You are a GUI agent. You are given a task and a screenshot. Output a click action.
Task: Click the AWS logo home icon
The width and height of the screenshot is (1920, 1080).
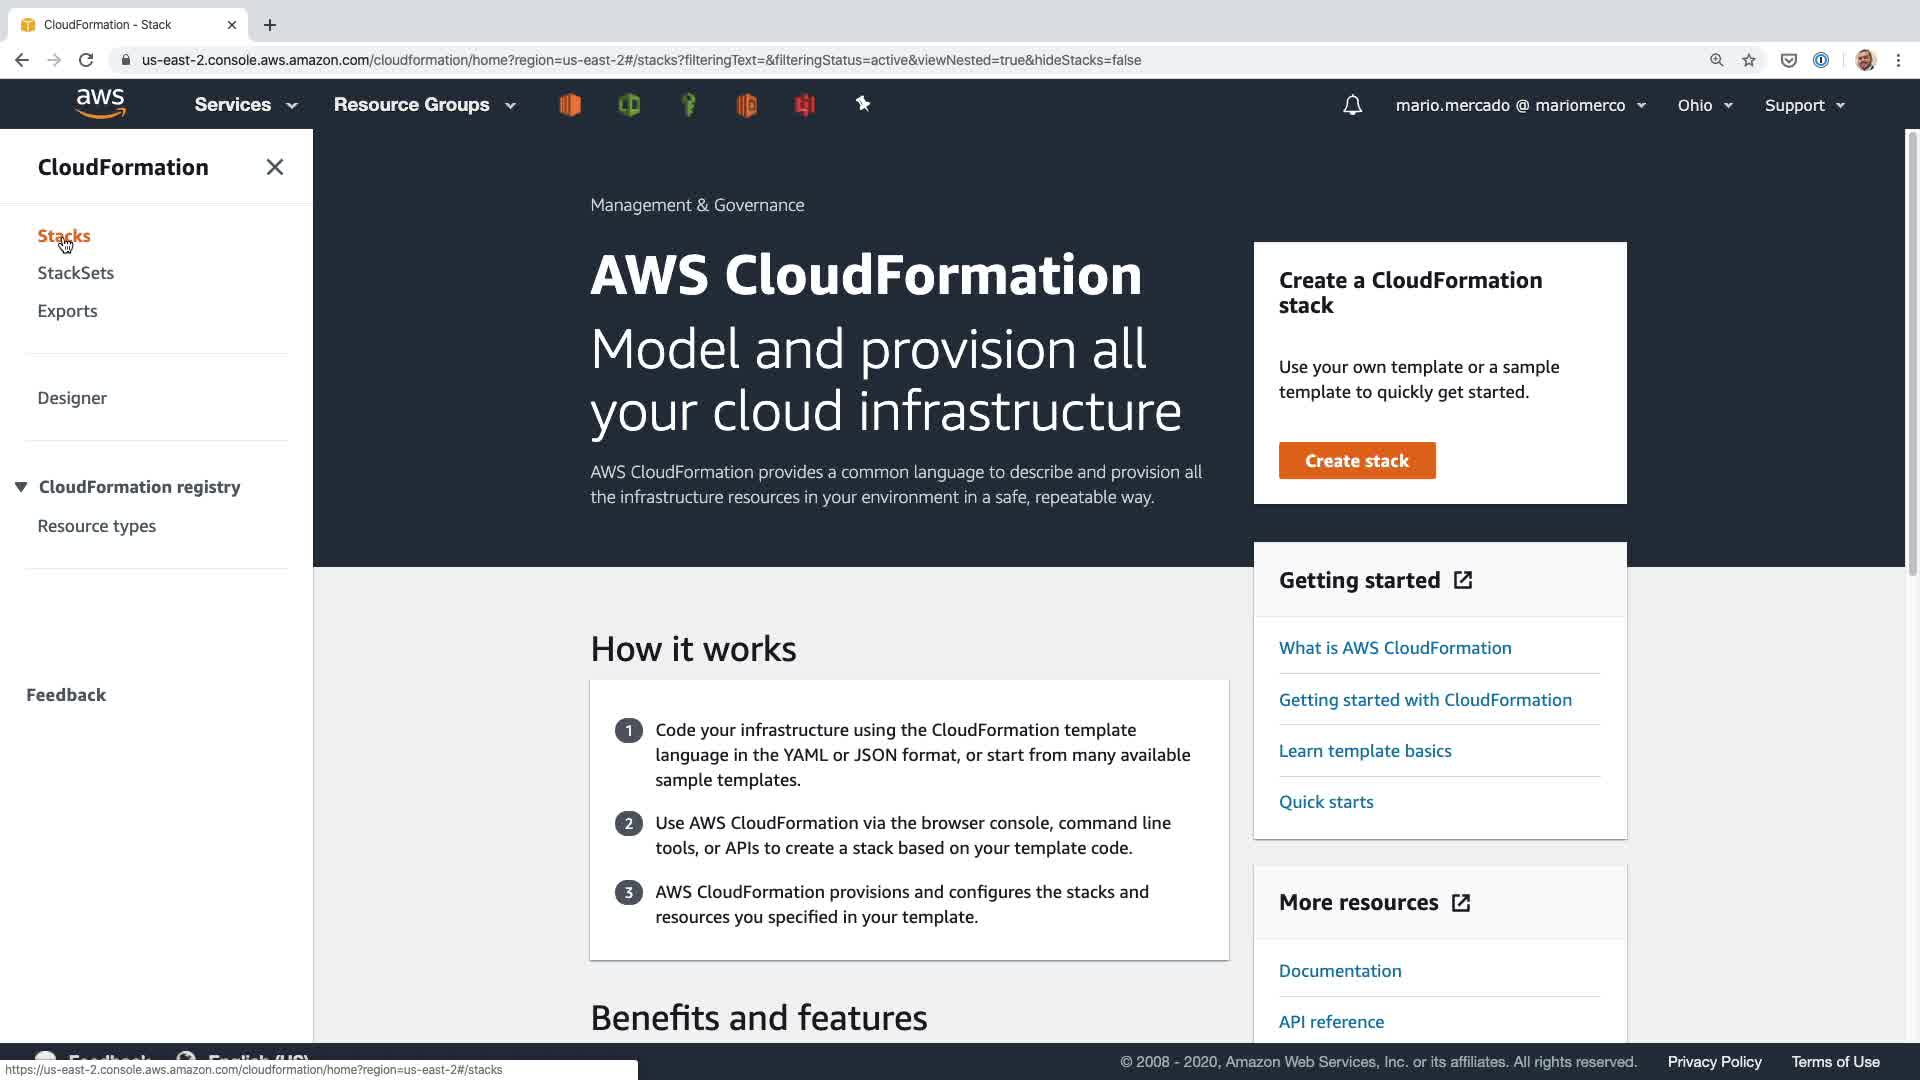101,104
